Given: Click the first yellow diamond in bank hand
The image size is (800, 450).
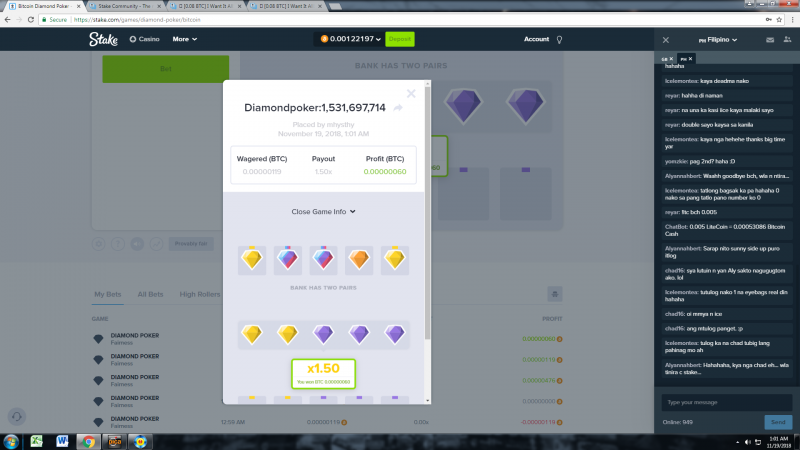Looking at the screenshot, I should tap(252, 260).
